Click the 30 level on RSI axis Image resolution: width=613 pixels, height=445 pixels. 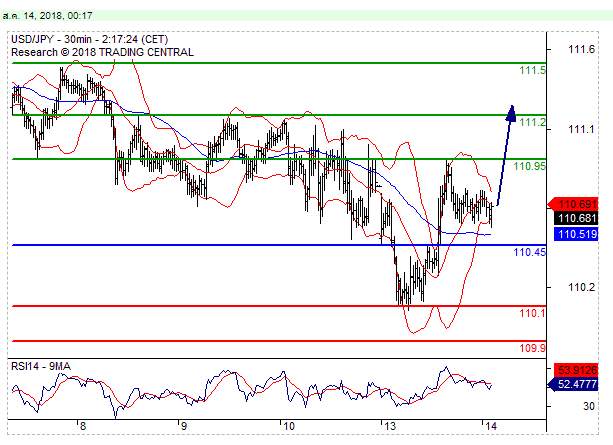589,406
